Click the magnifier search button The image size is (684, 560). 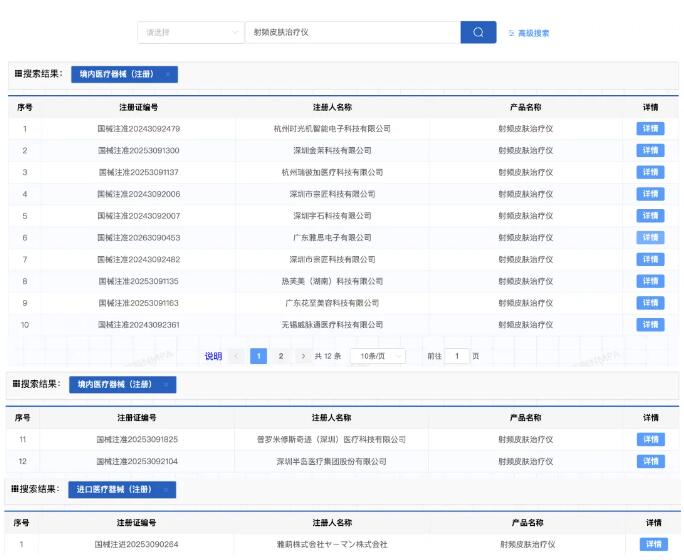coord(478,32)
